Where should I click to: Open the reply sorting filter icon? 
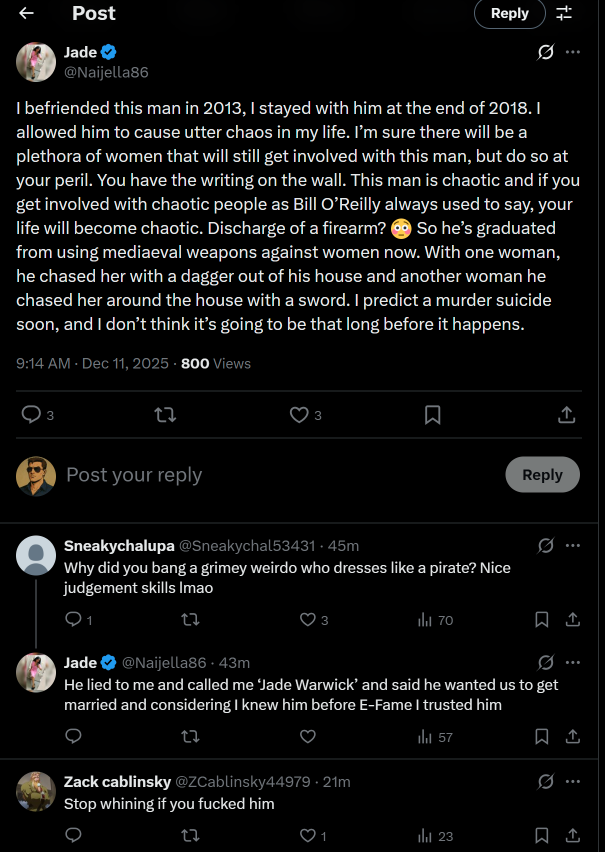coord(564,13)
